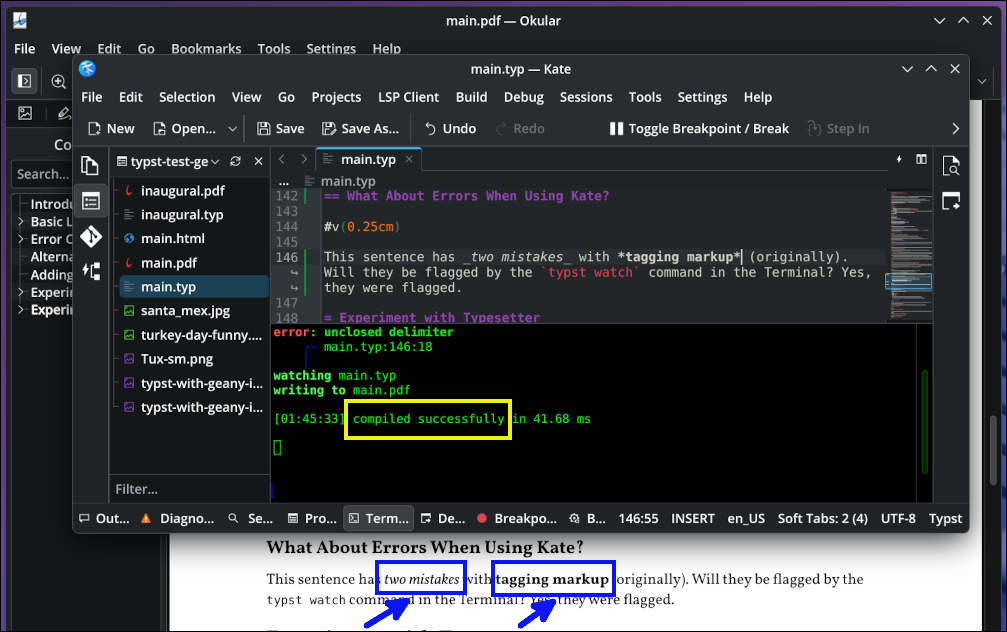Click the quick open lightning icon above the editor
Screen dimensions: 1007x632
click(x=899, y=159)
